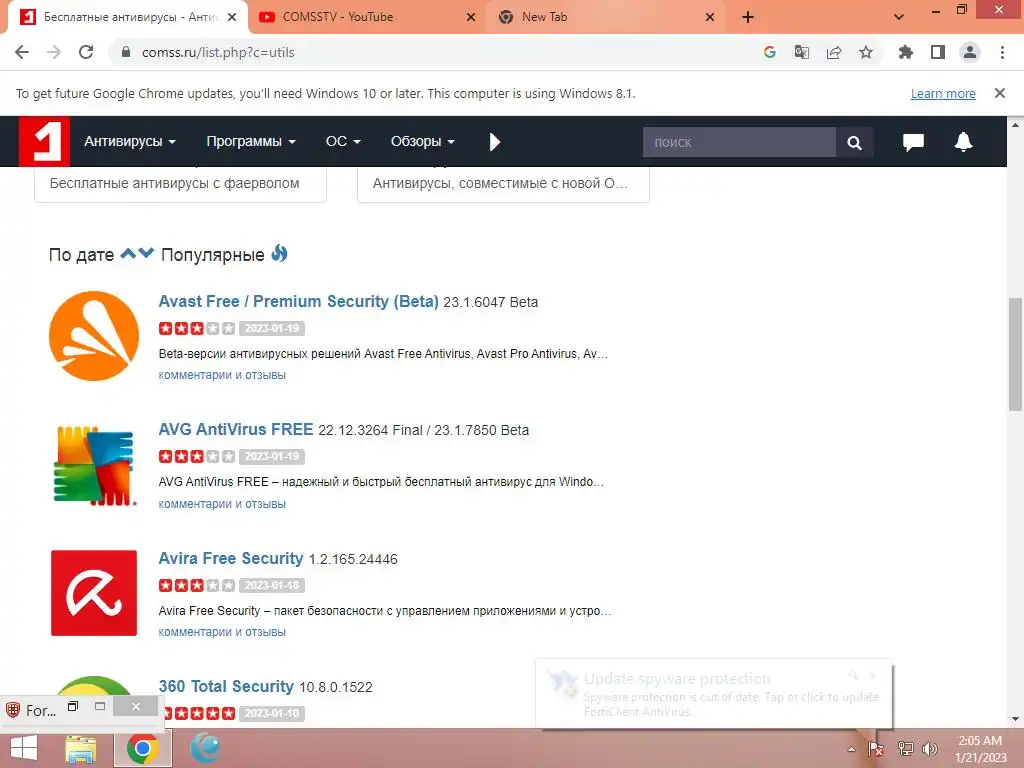Click the Avast orange logo thumbnail
This screenshot has height=768, width=1024.
click(94, 336)
